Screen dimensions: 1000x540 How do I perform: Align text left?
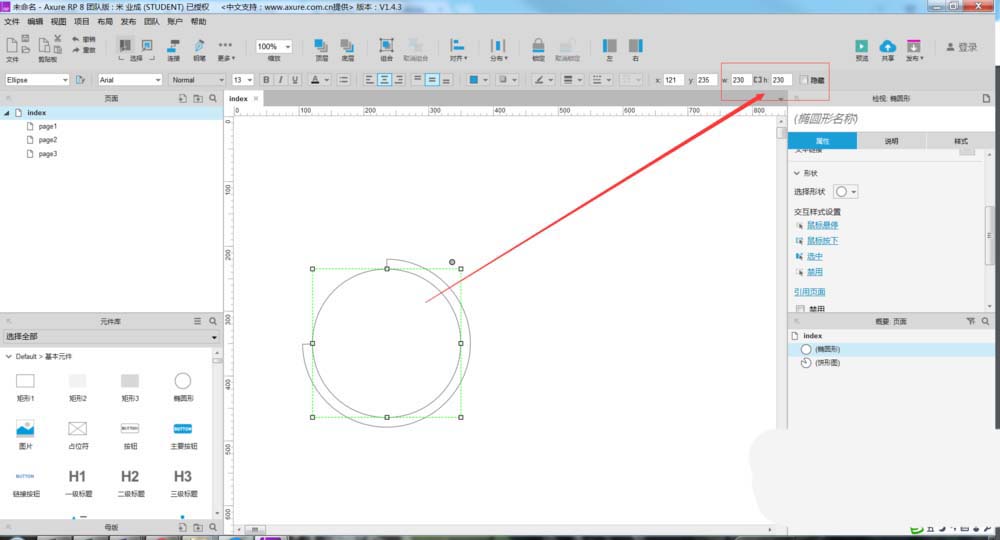click(369, 80)
